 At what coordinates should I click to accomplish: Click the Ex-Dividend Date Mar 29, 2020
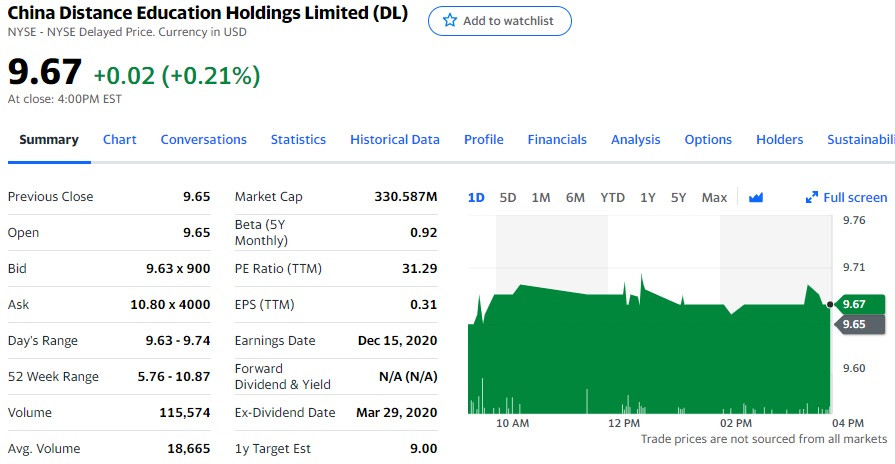click(397, 412)
